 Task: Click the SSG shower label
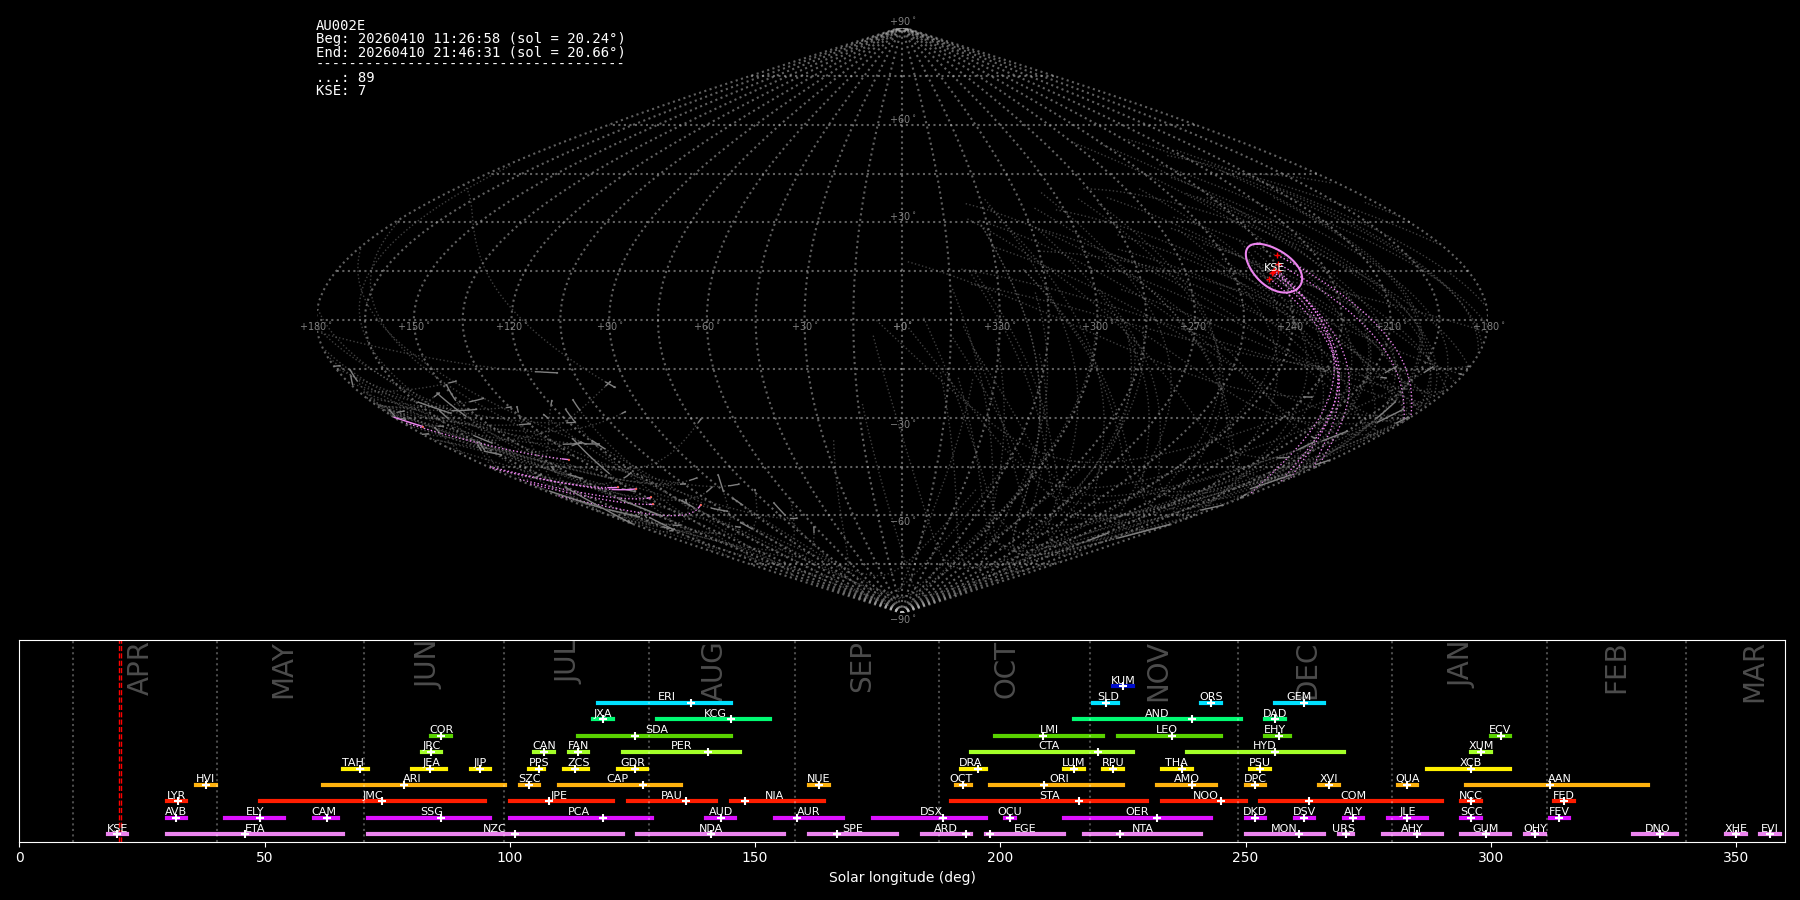432,812
